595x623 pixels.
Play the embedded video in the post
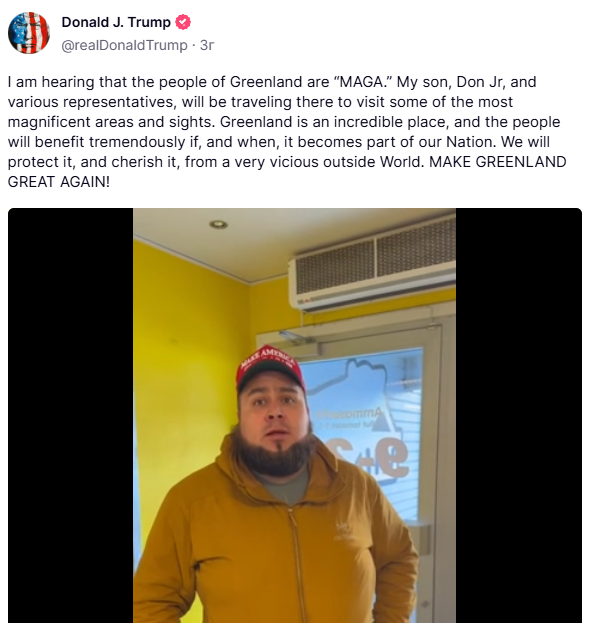(295, 415)
